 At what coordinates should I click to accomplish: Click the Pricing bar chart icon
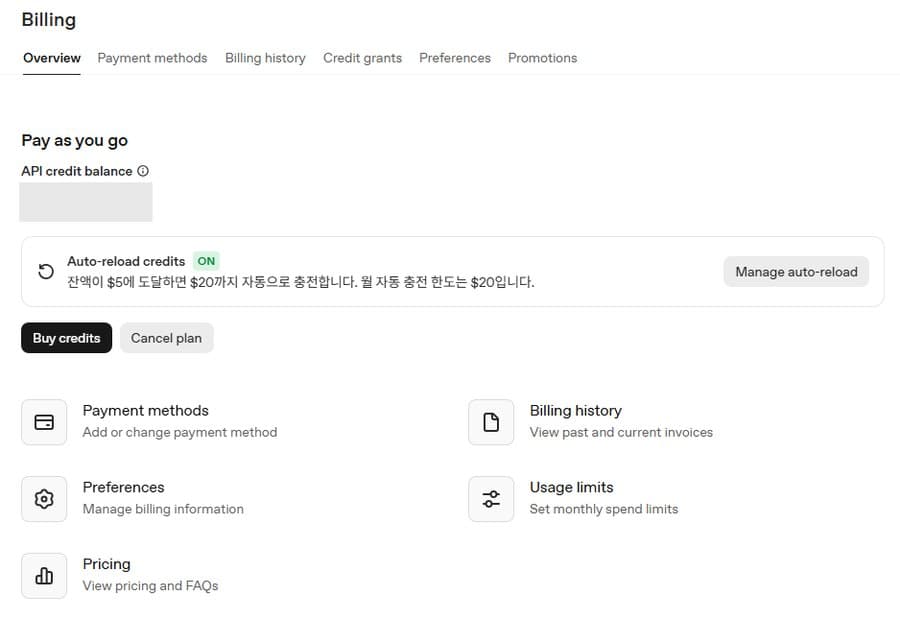pyautogui.click(x=44, y=576)
